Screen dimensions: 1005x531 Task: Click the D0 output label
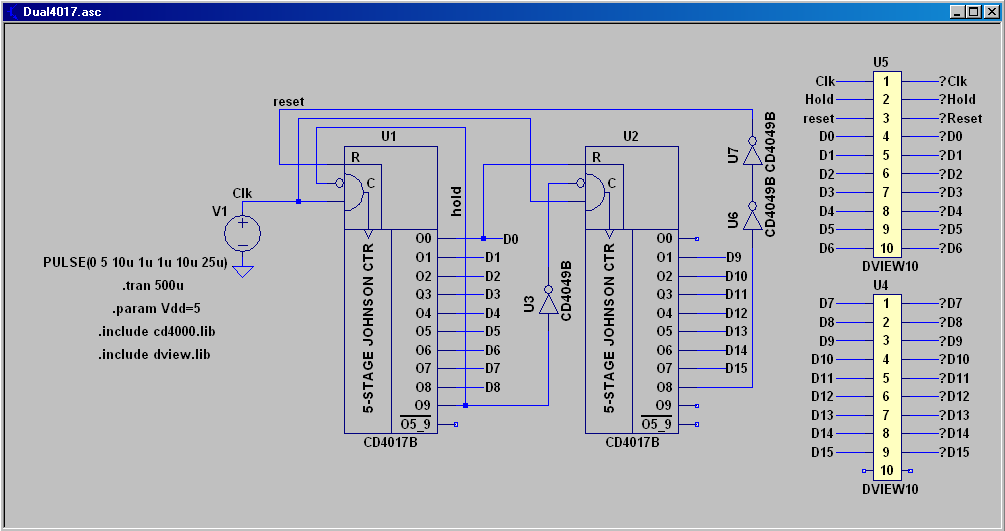511,239
